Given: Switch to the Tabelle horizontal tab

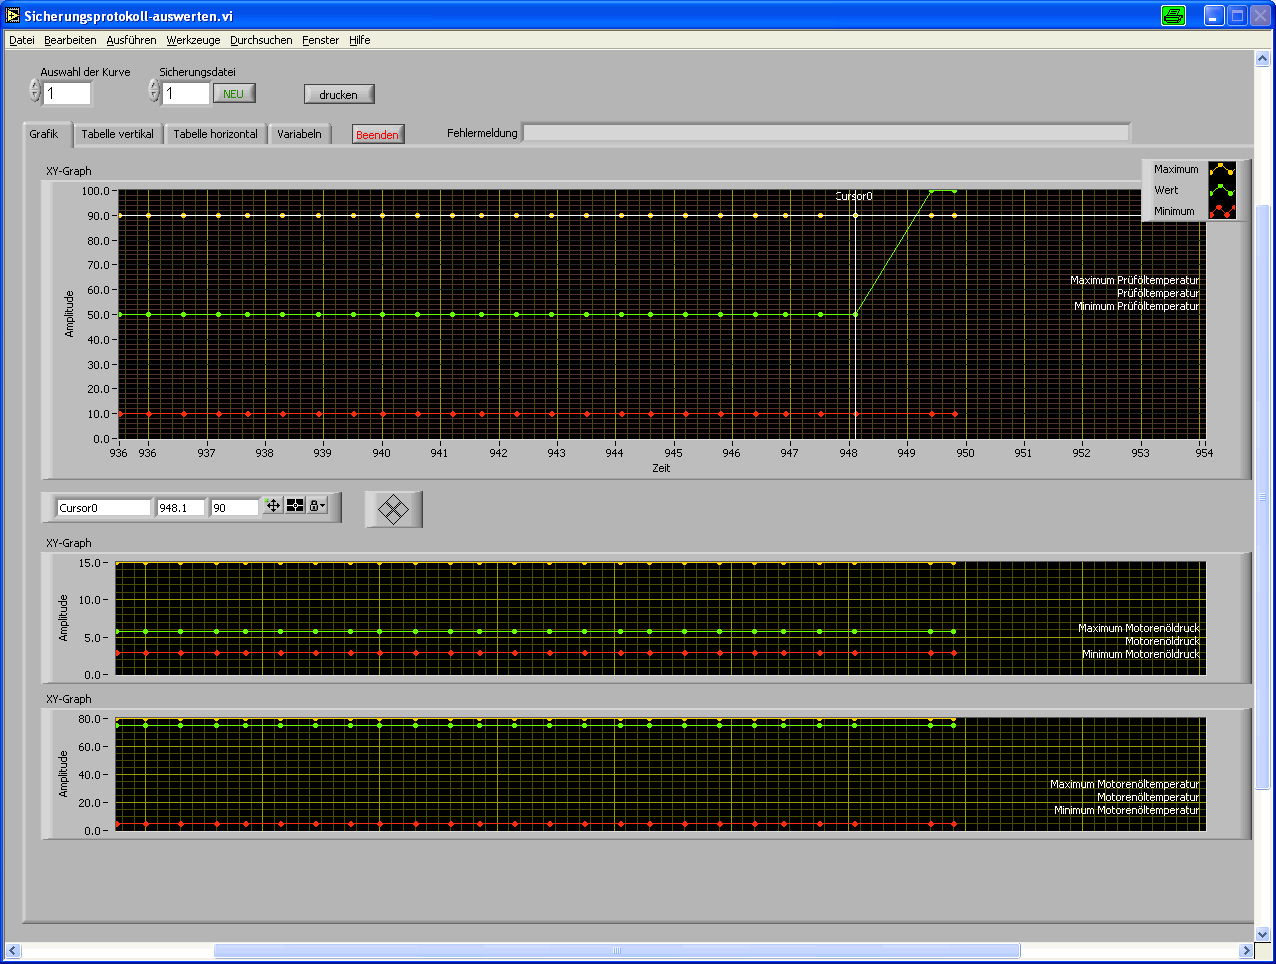Looking at the screenshot, I should click(215, 134).
